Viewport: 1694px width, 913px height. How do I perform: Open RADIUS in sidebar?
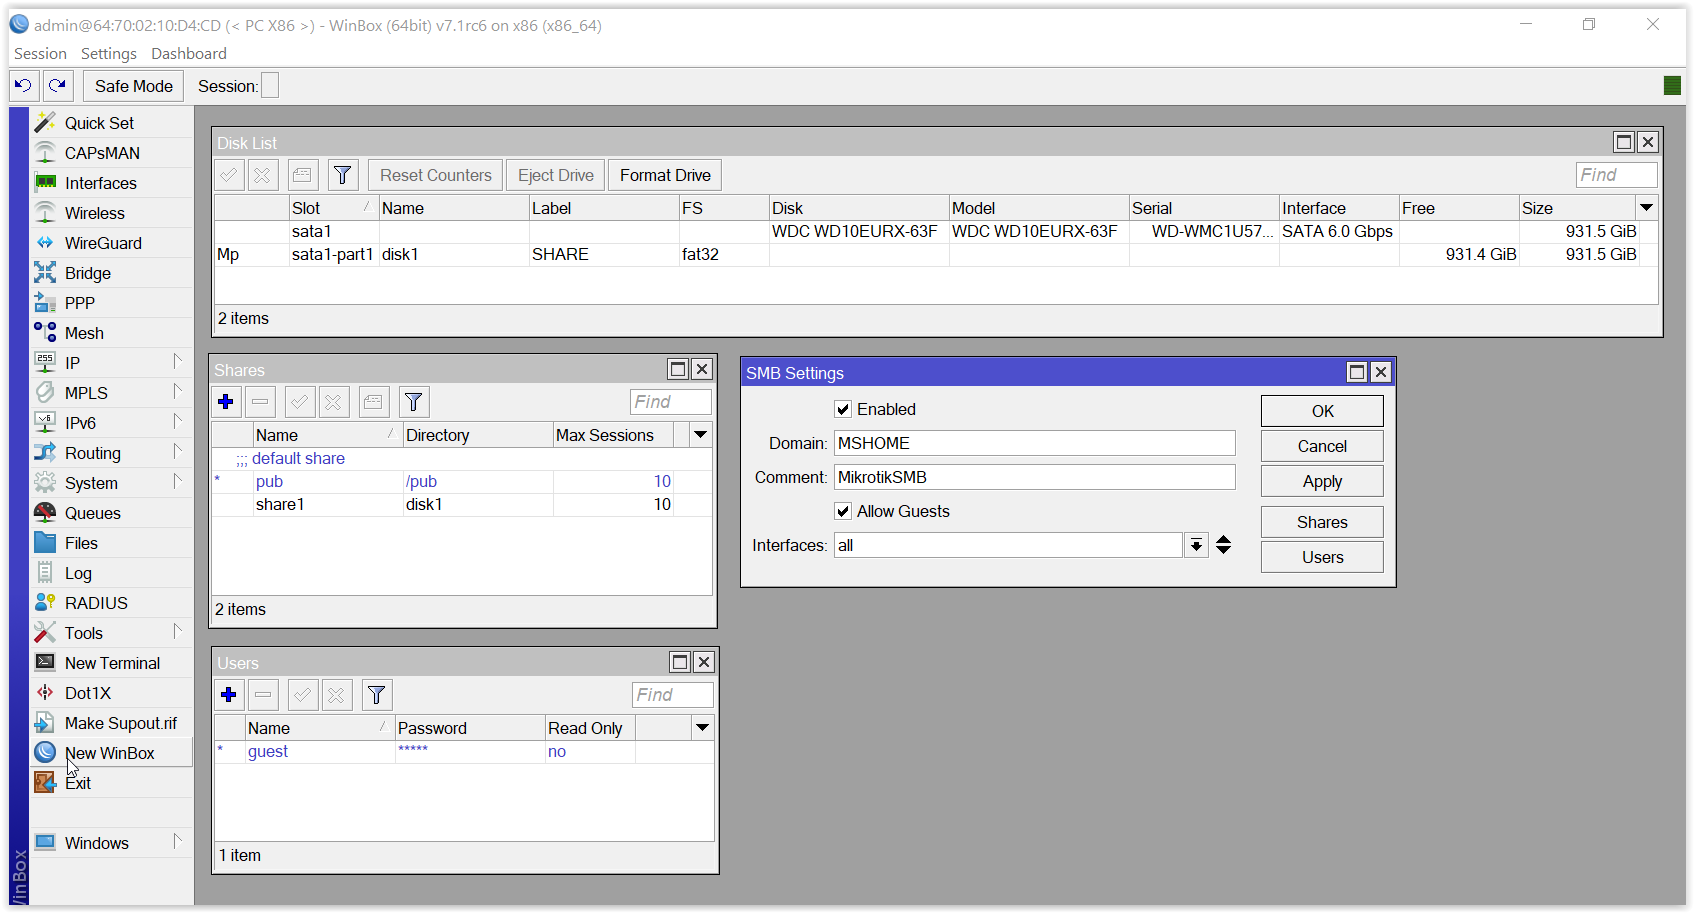(112, 603)
